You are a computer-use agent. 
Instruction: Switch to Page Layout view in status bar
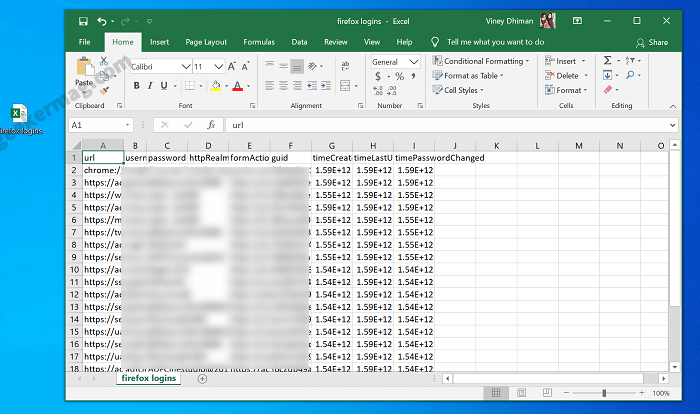(x=521, y=393)
